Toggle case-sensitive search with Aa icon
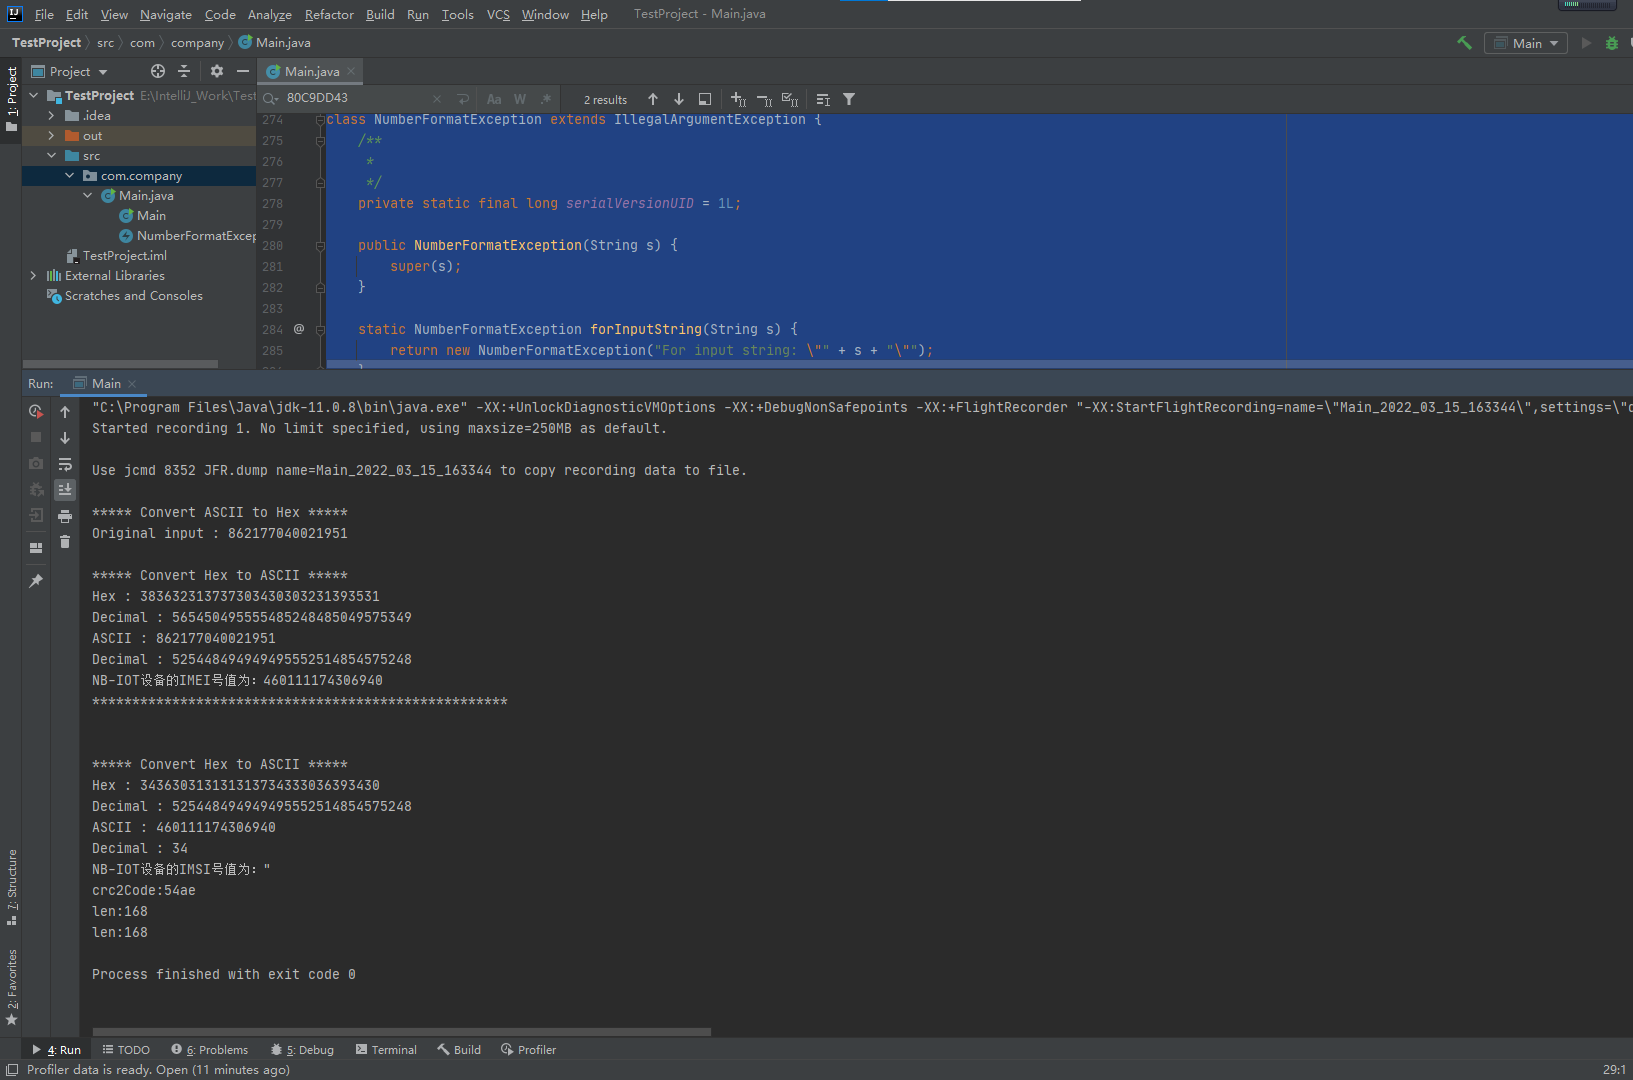This screenshot has width=1633, height=1080. tap(494, 99)
